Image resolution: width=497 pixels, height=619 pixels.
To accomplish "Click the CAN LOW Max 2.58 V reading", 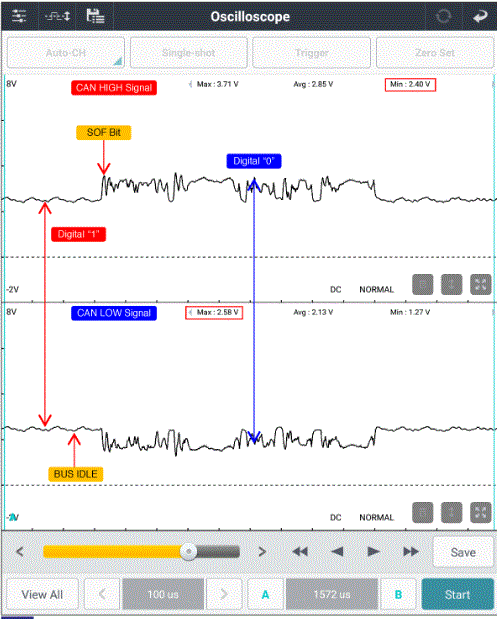I will [x=214, y=312].
